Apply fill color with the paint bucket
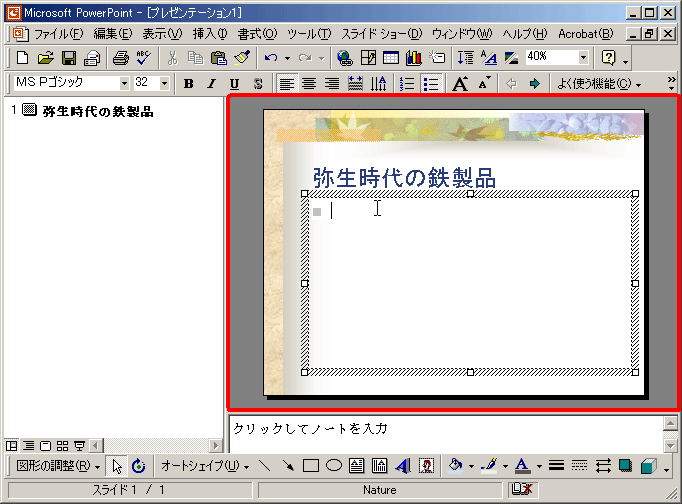682x504 pixels. [455, 466]
